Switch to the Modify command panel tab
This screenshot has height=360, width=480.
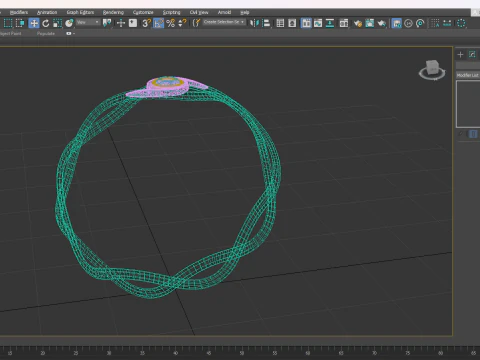pyautogui.click(x=472, y=54)
